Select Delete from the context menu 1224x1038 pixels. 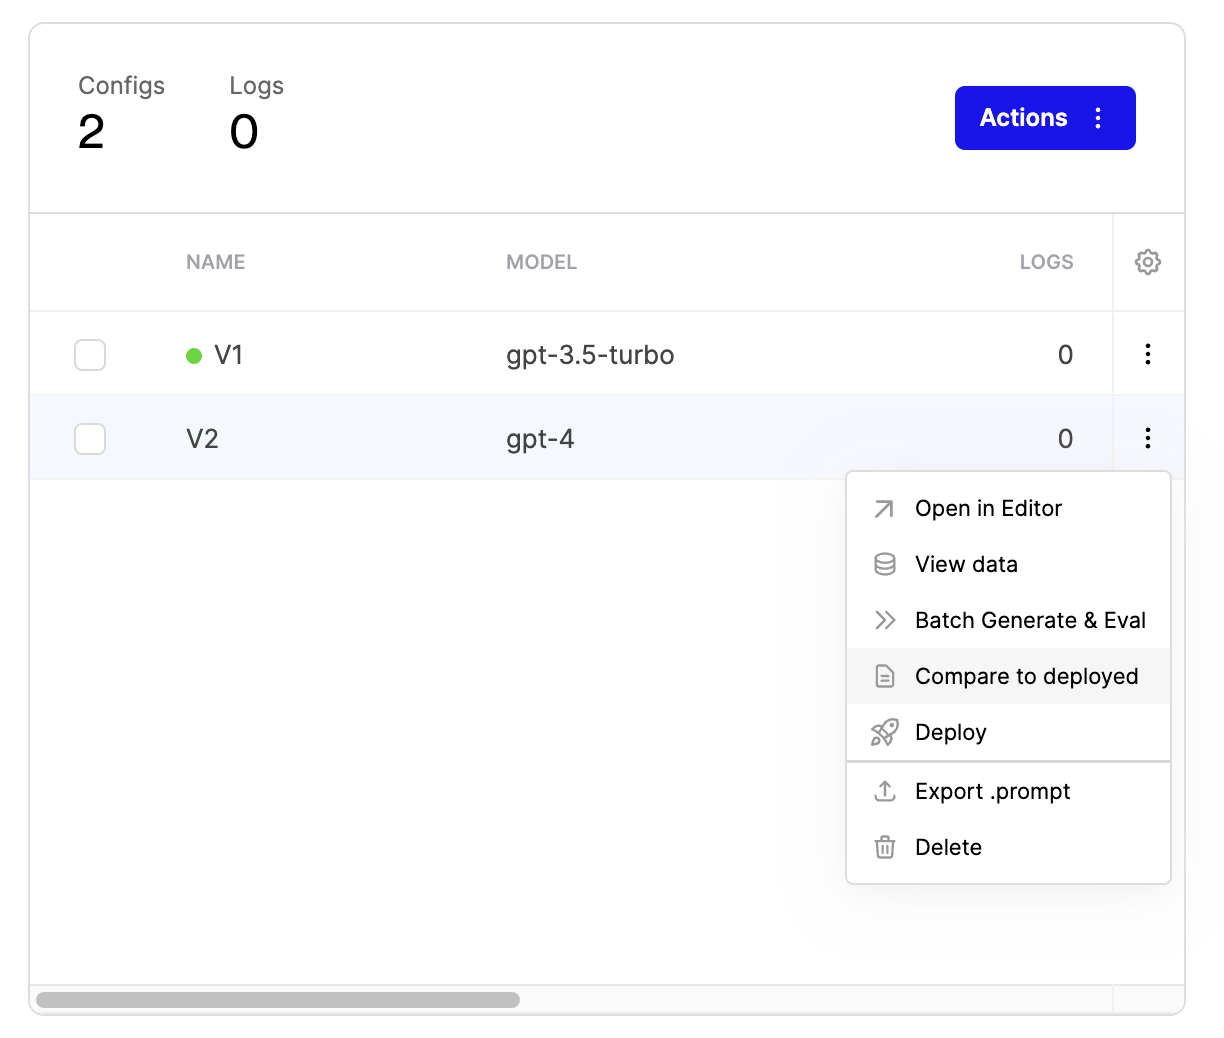pyautogui.click(x=1008, y=847)
